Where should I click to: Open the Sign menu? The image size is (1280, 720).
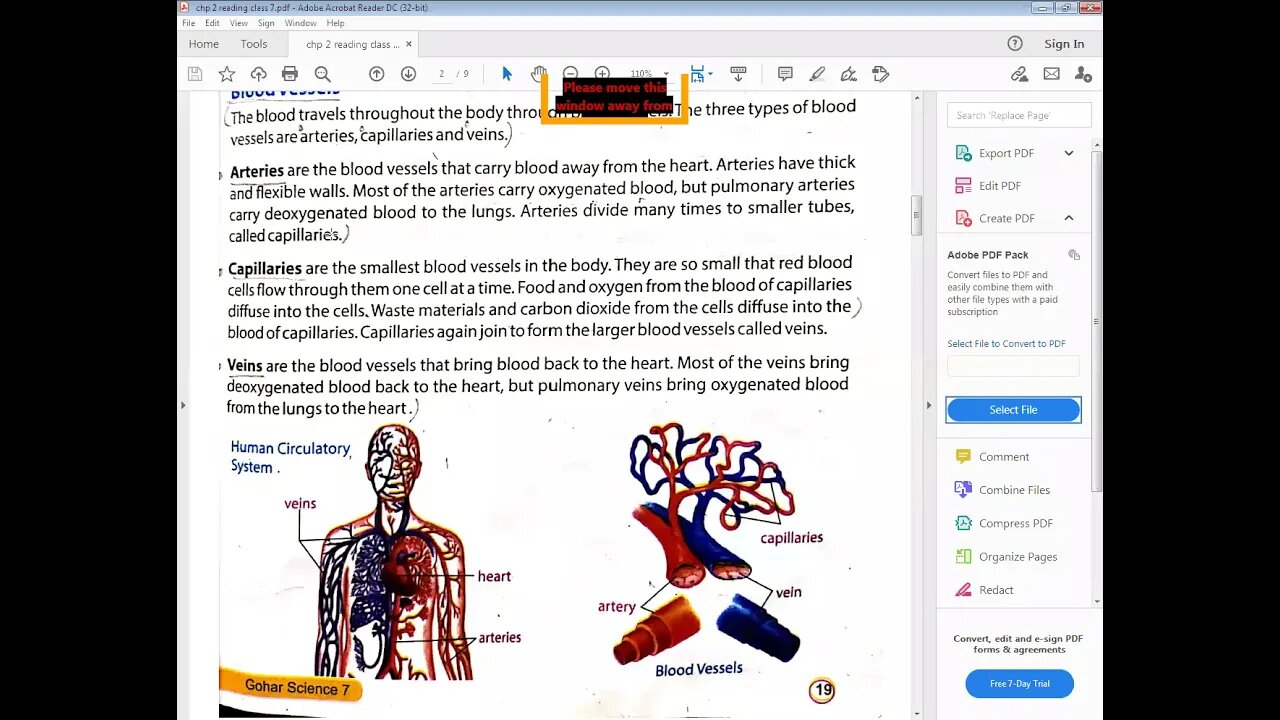(x=266, y=23)
